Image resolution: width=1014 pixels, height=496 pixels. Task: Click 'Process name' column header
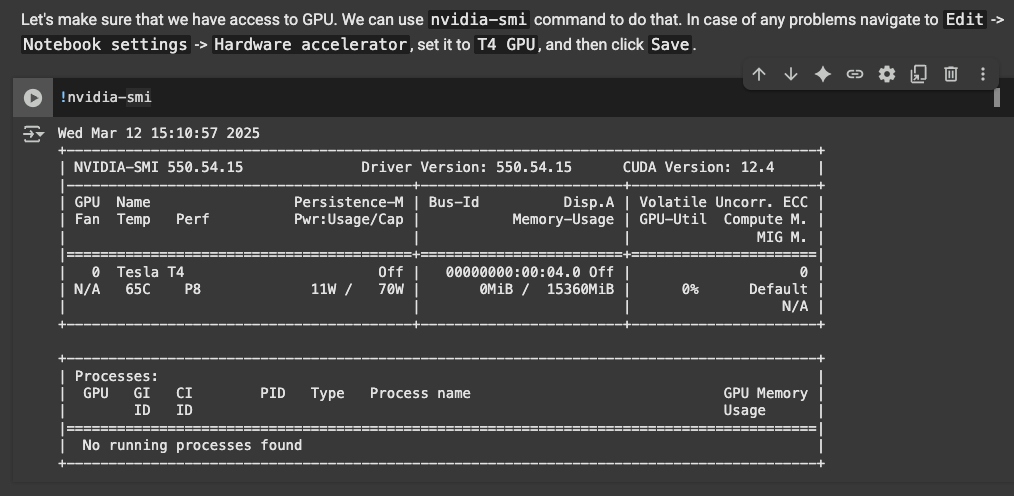tap(420, 393)
